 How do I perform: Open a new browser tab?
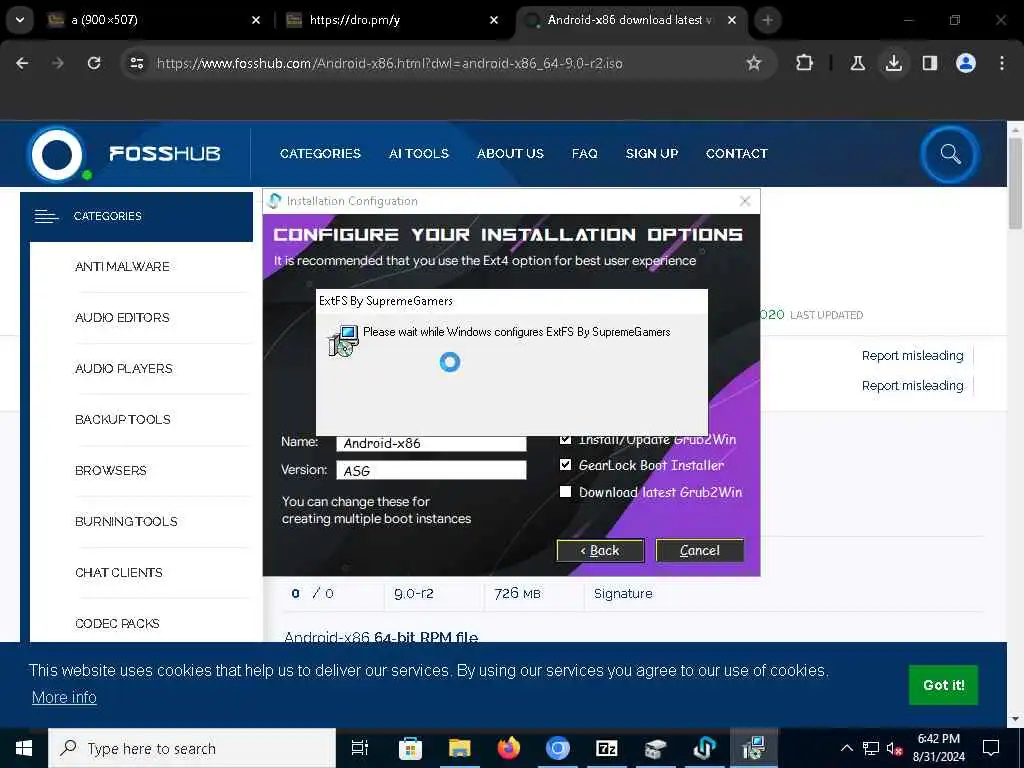coord(767,20)
